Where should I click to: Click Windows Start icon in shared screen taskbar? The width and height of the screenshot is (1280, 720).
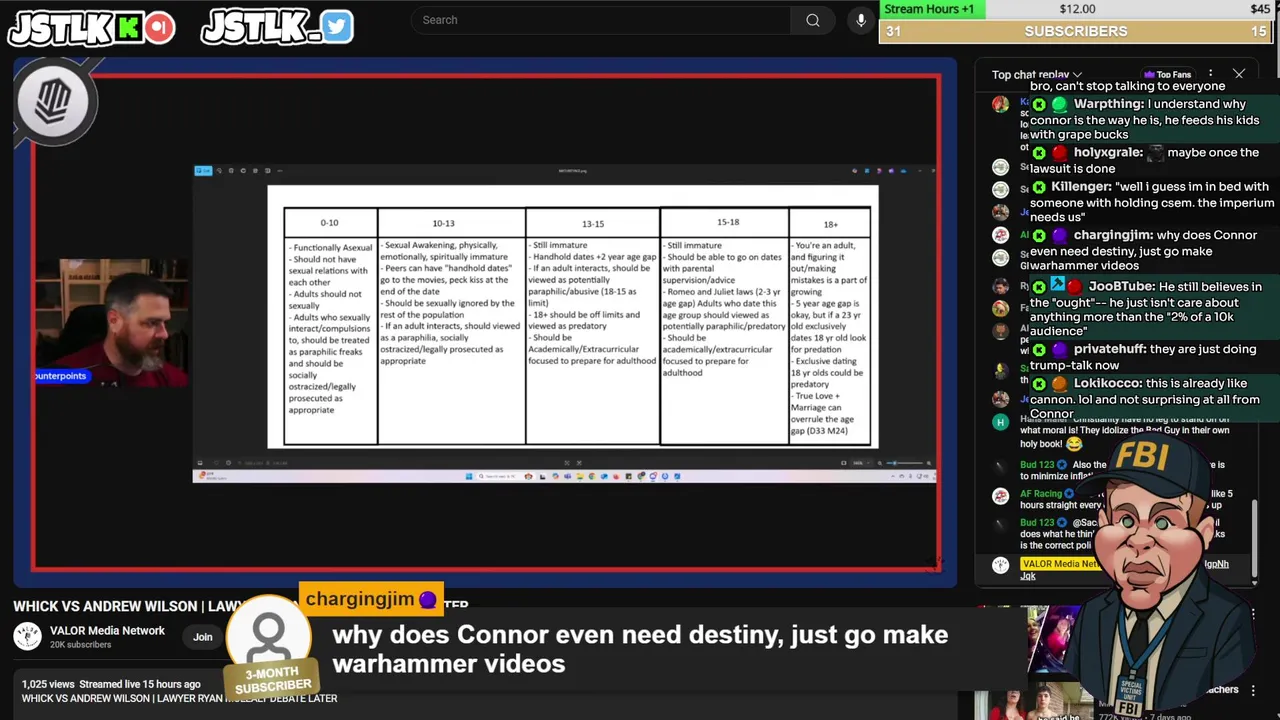tap(469, 476)
